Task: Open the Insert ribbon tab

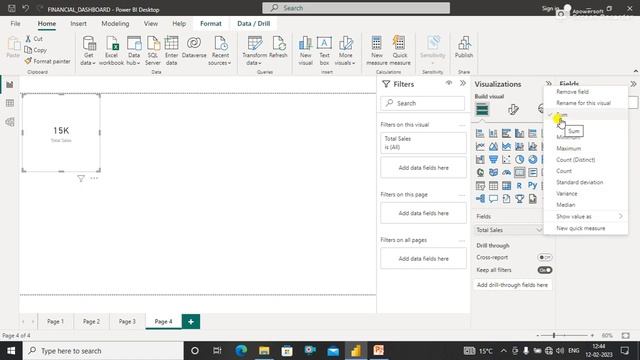Action: tap(78, 24)
